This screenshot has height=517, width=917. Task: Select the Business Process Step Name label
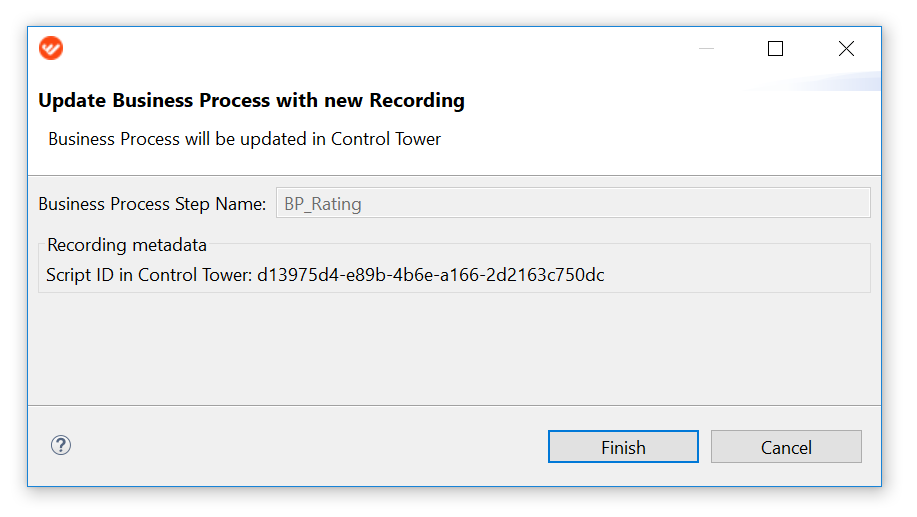(x=152, y=204)
